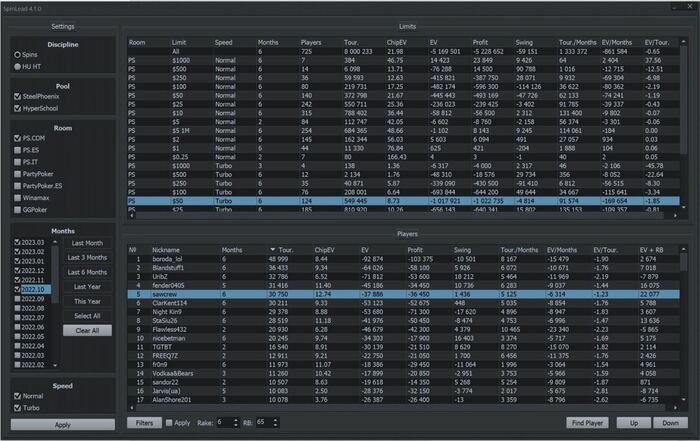Viewport: 700px width, 441px height.
Task: Check the PartyPoker room option
Action: point(17,174)
